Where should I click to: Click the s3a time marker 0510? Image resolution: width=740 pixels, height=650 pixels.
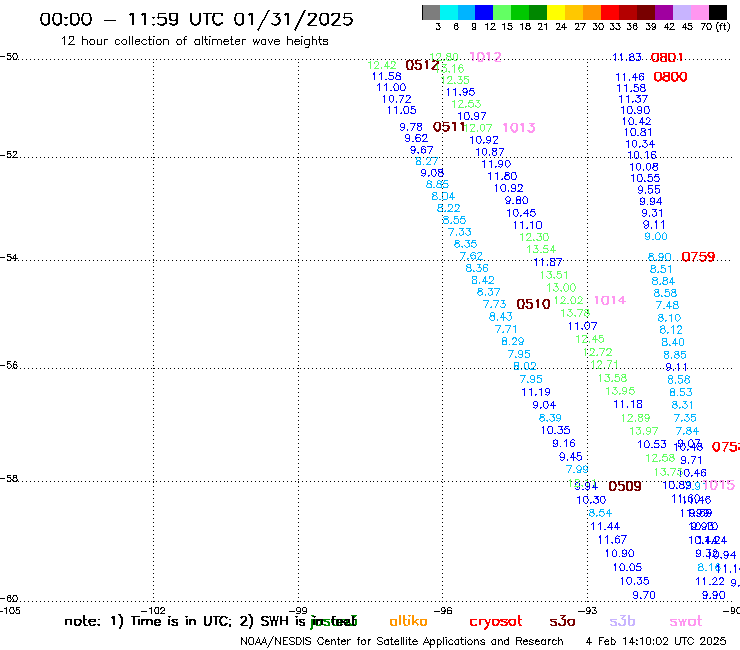tap(533, 304)
